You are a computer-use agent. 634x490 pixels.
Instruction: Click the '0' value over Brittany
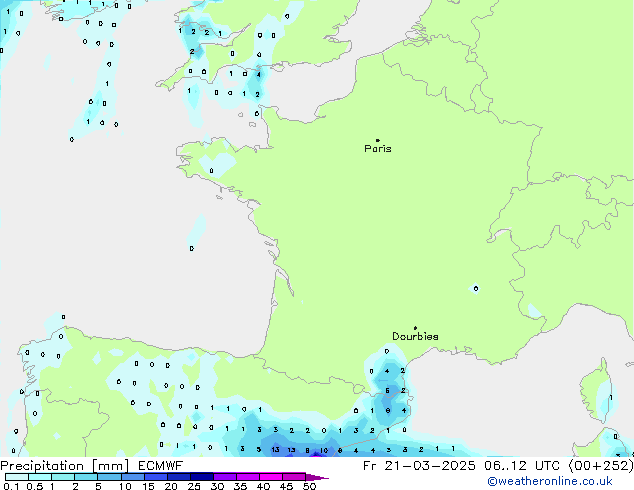point(211,171)
